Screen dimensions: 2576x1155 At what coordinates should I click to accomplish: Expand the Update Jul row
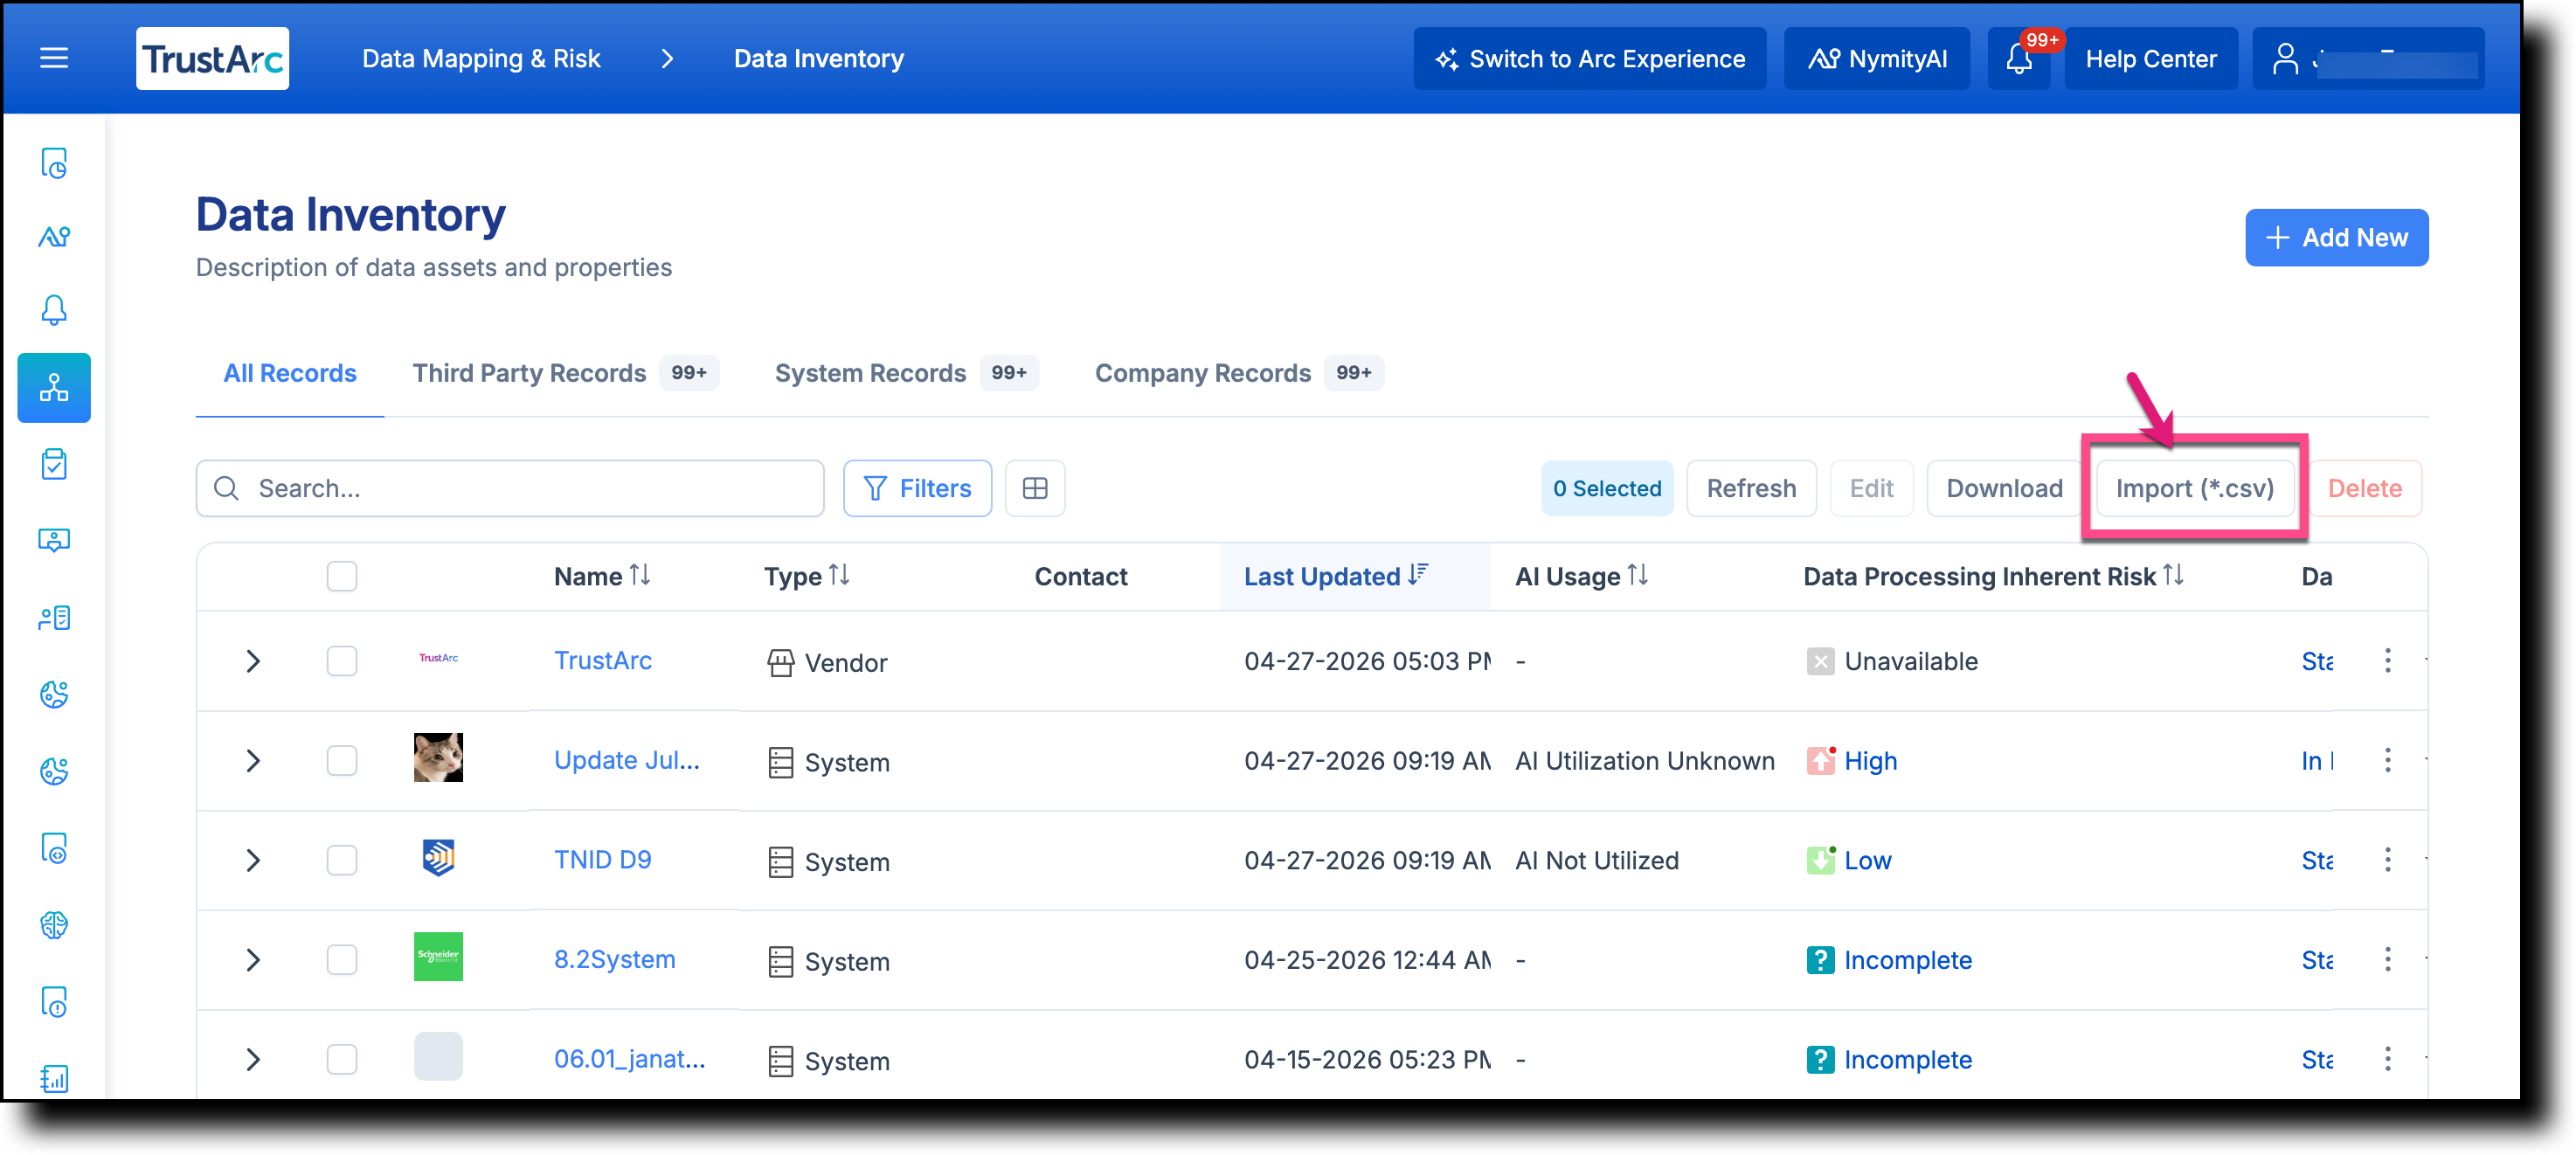coord(253,761)
